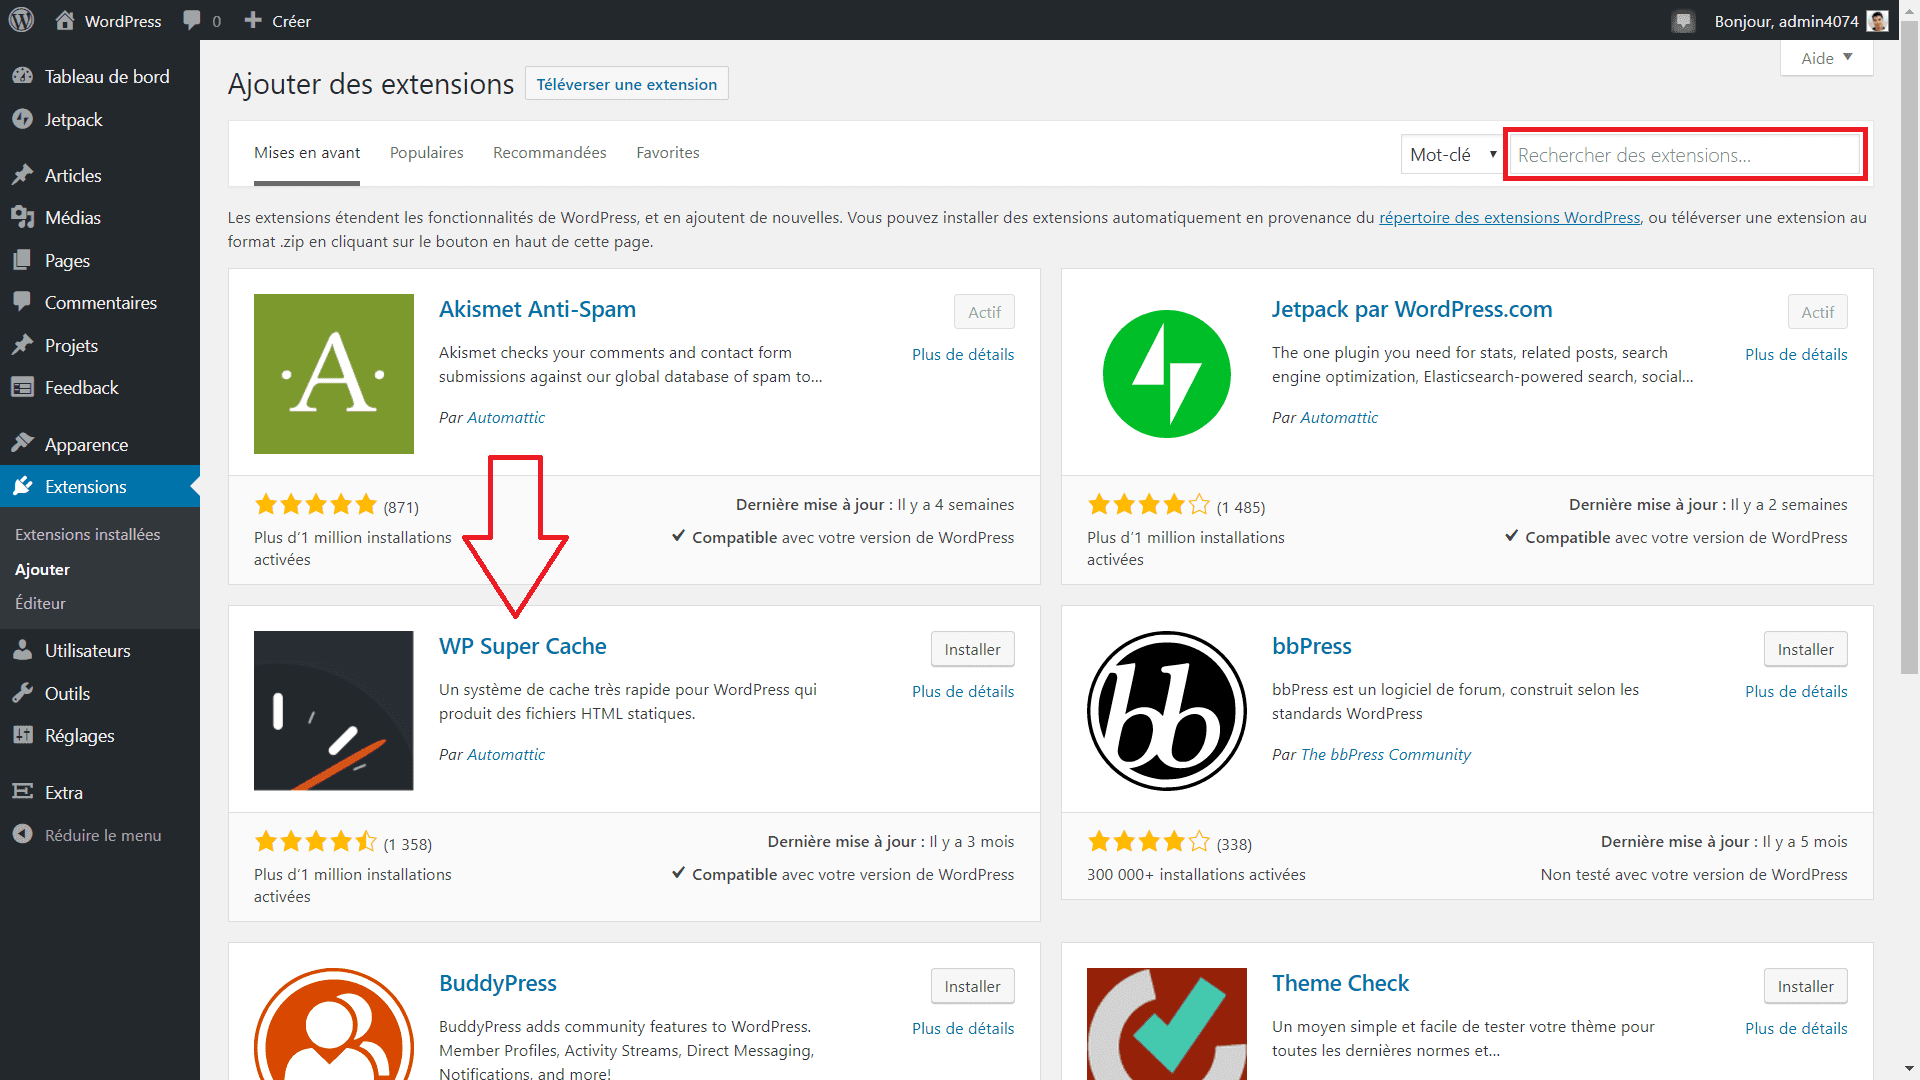The image size is (1920, 1080).
Task: Switch to the Recommandées tab
Action: coord(550,153)
